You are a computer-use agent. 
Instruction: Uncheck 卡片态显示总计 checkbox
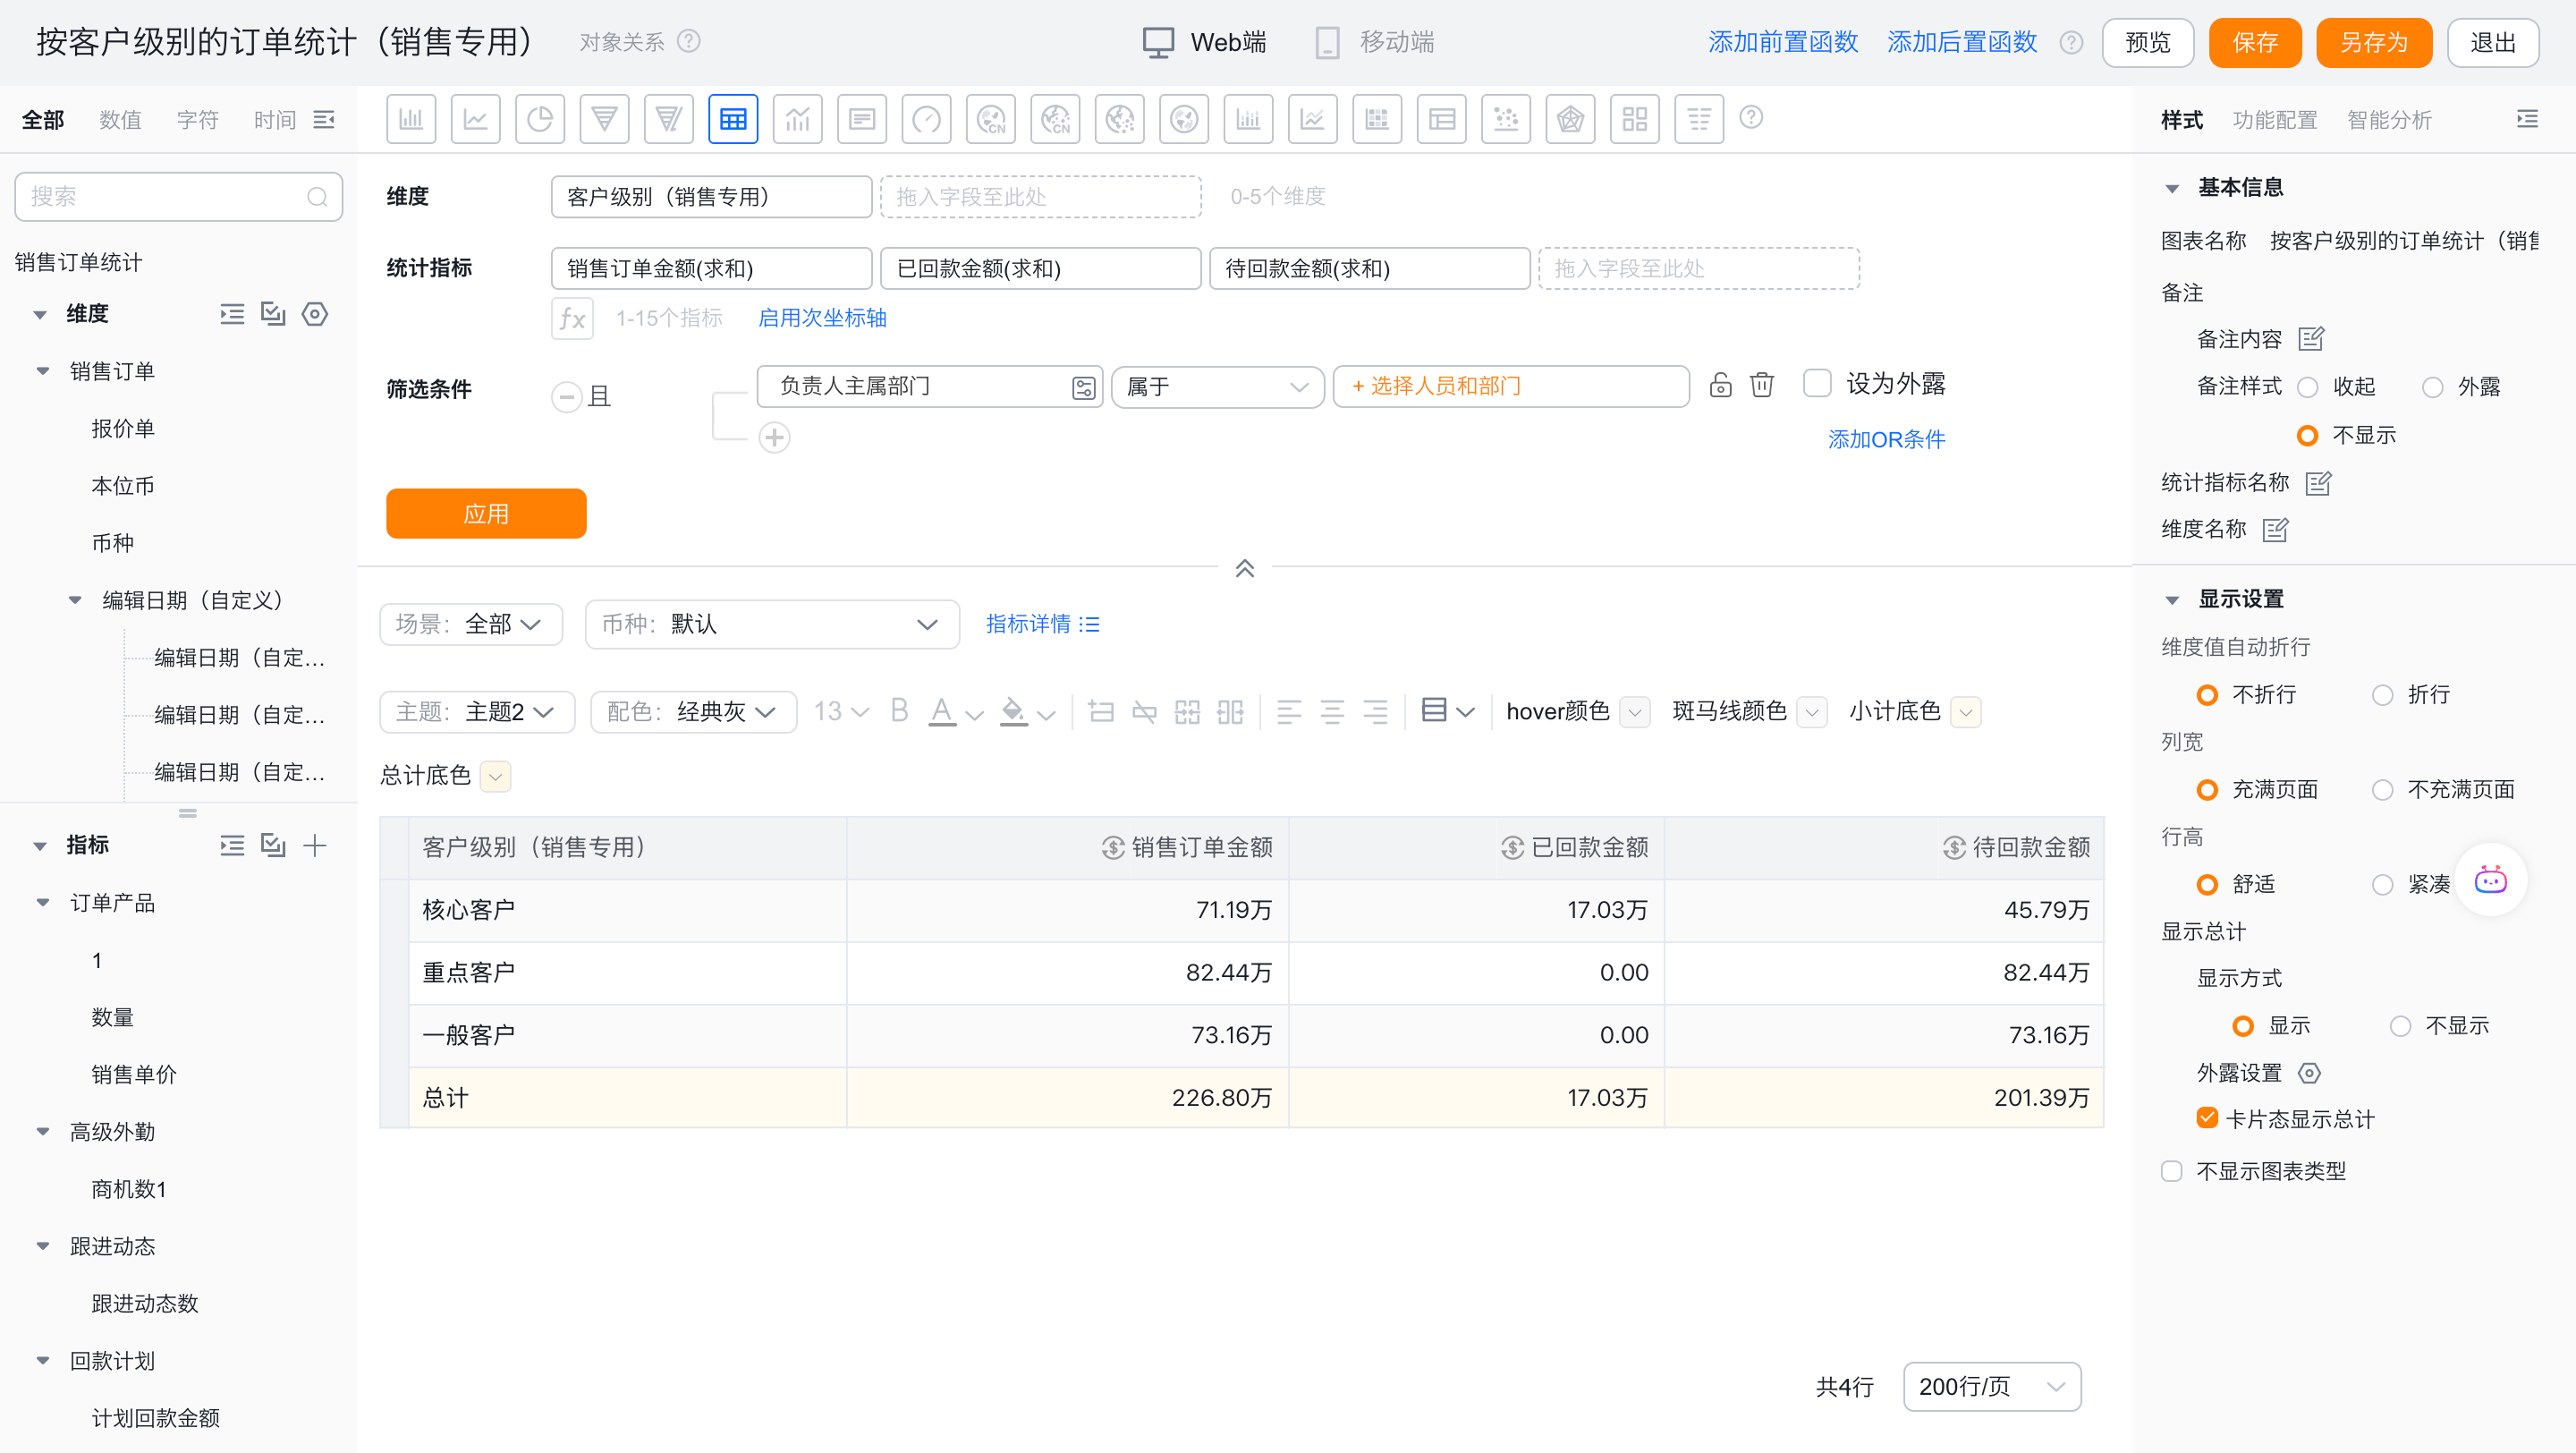tap(2207, 1118)
